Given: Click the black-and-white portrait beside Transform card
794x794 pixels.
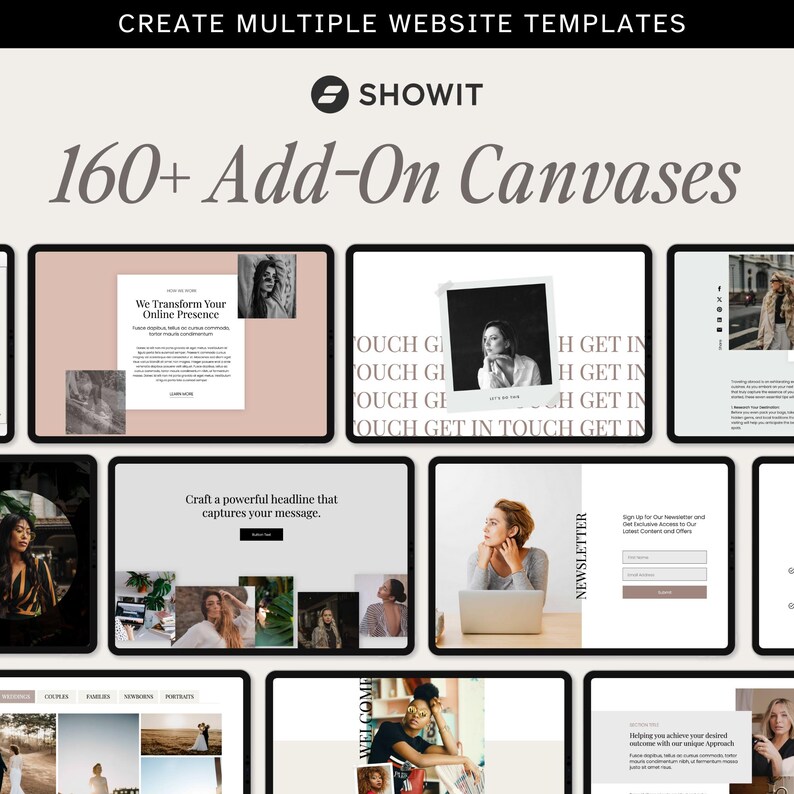Looking at the screenshot, I should tap(267, 286).
